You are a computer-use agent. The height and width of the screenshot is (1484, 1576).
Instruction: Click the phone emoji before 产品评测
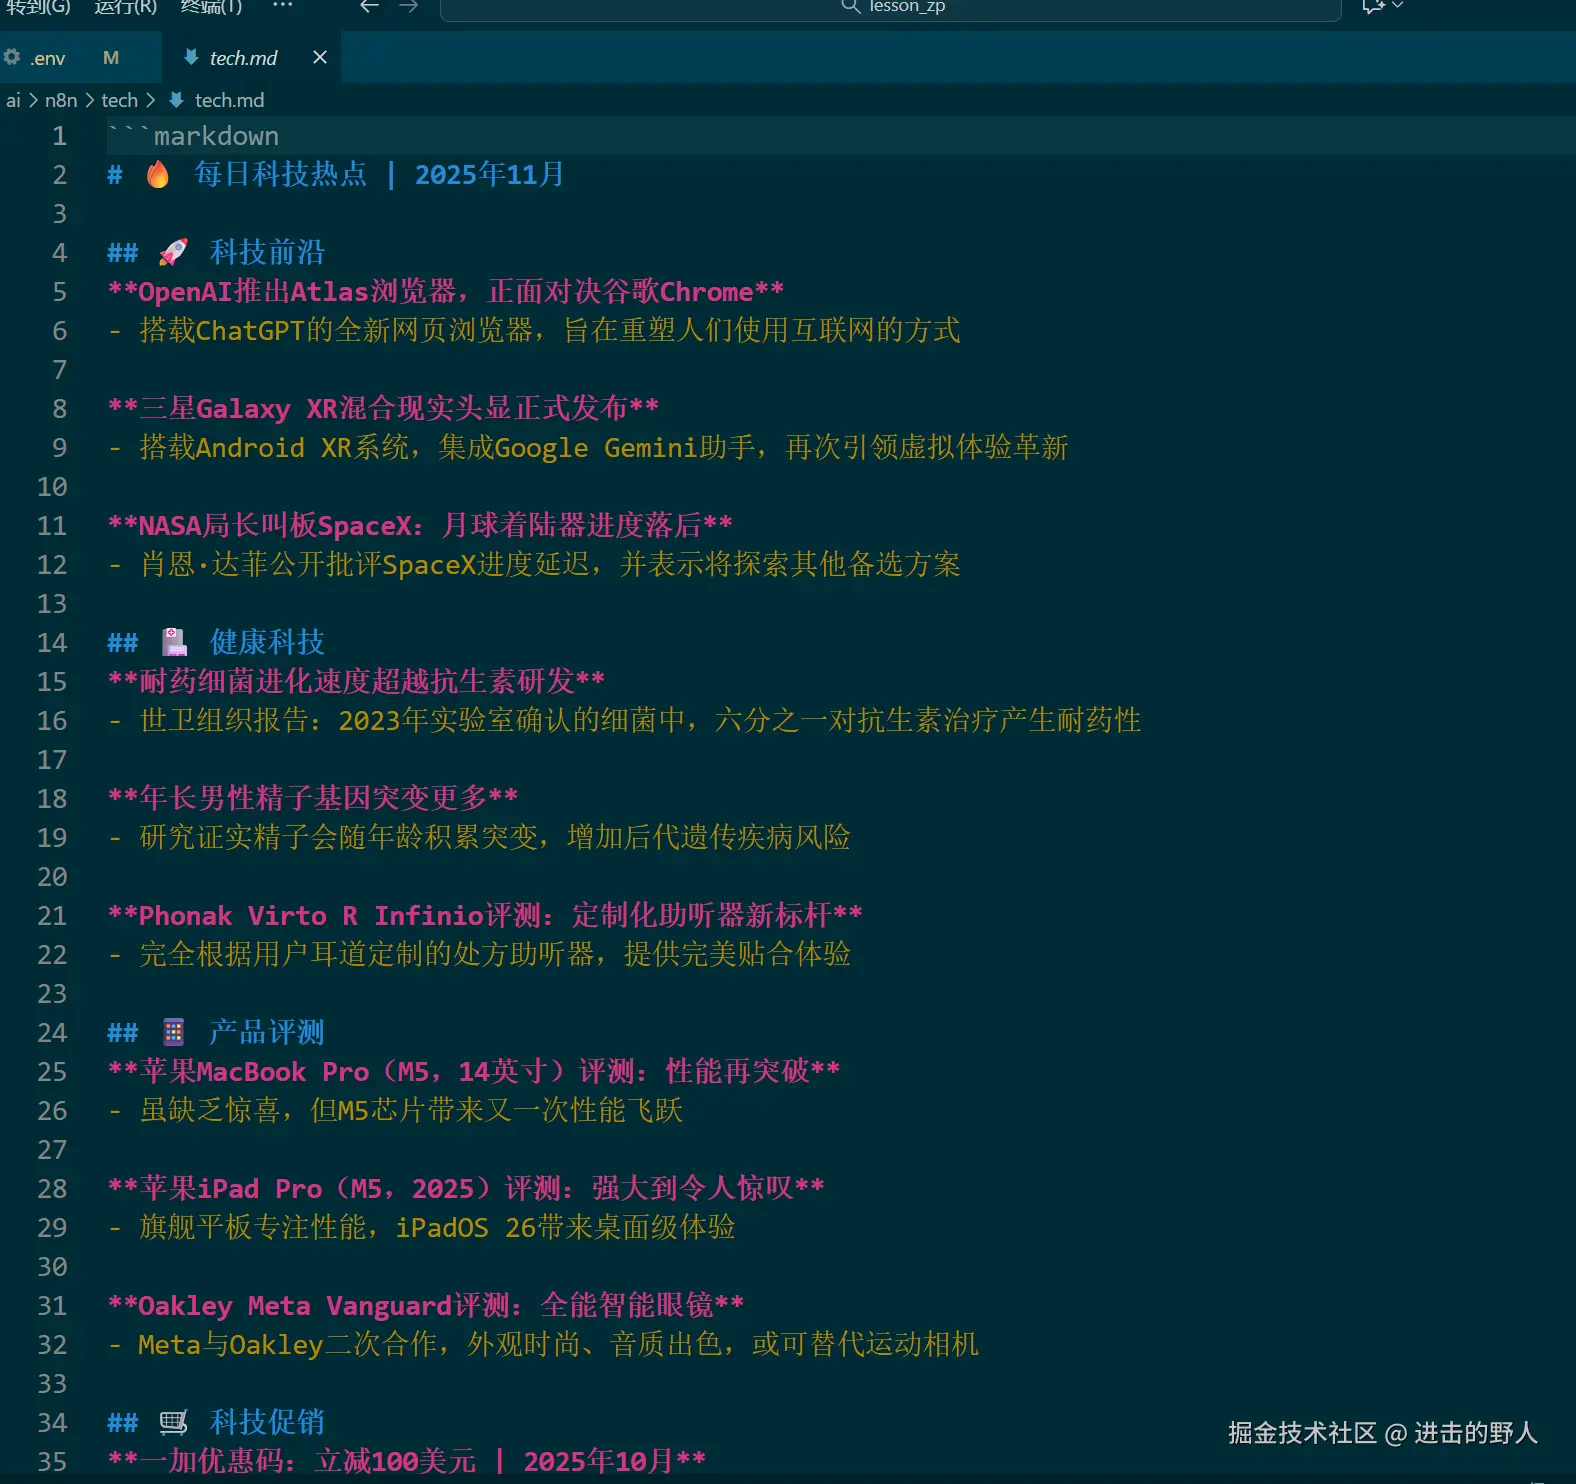pyautogui.click(x=174, y=1033)
